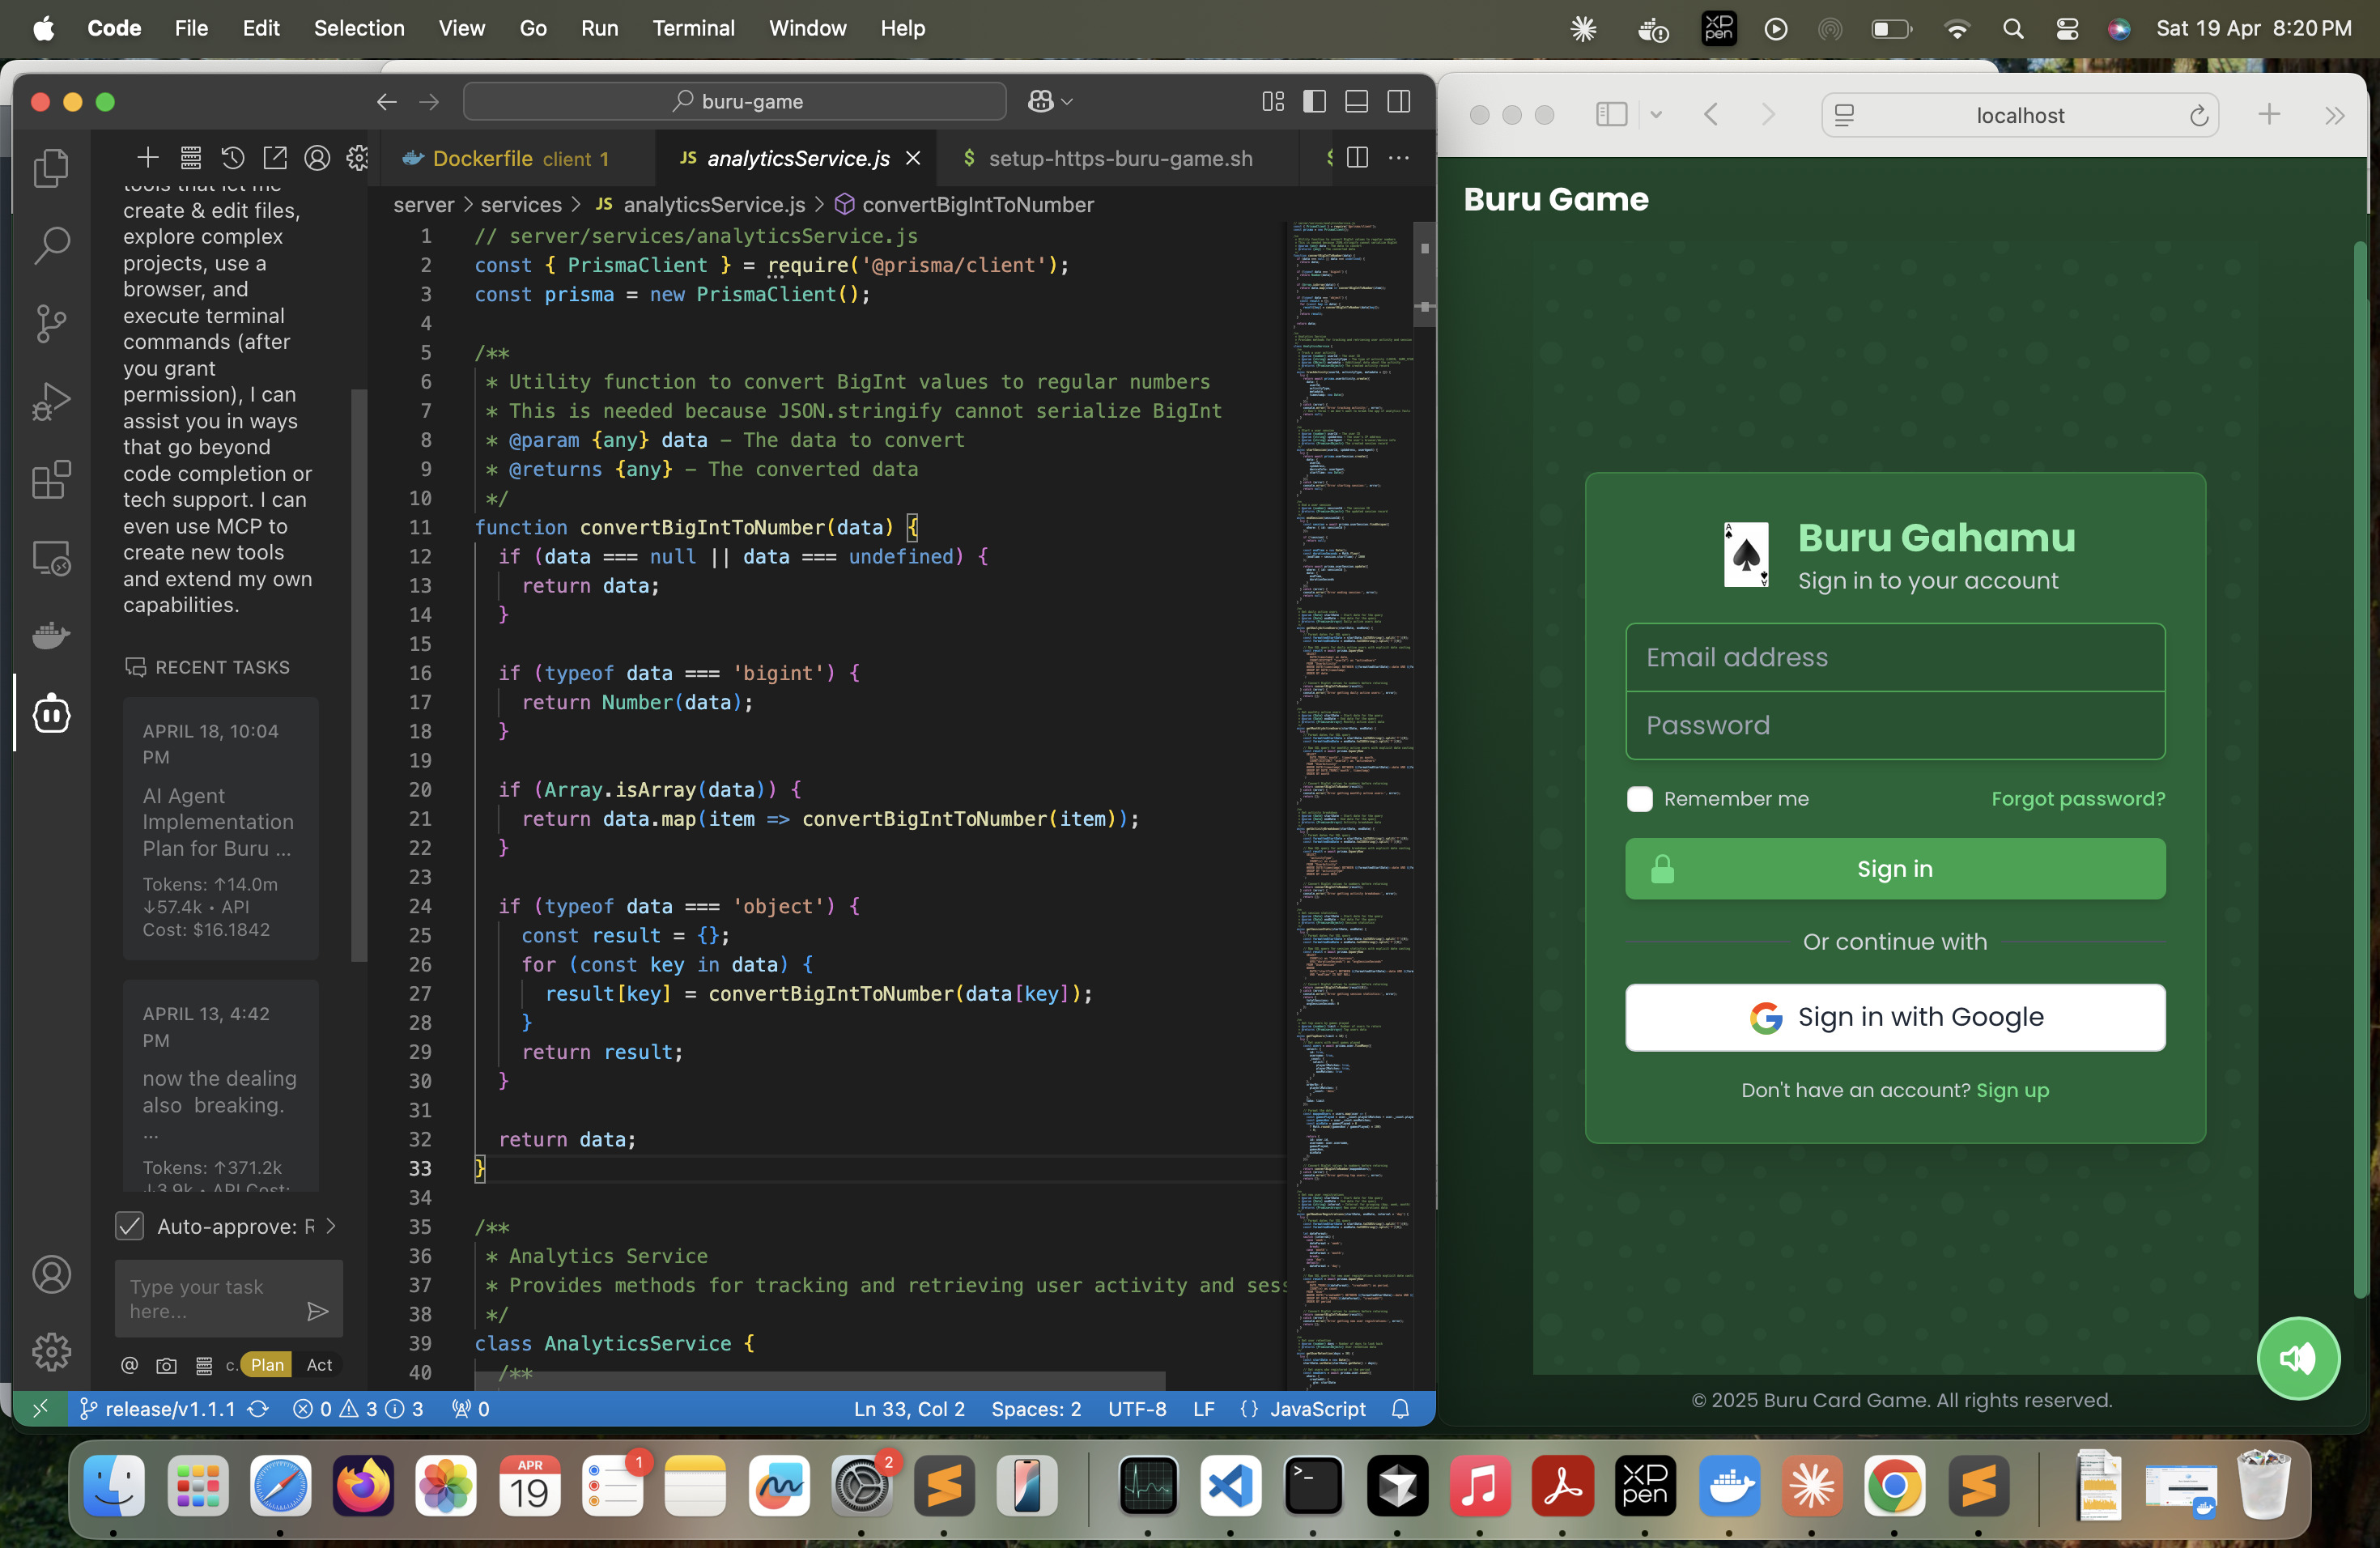Image resolution: width=2380 pixels, height=1548 pixels.
Task: Open the Source Control view
Action: pos(51,323)
